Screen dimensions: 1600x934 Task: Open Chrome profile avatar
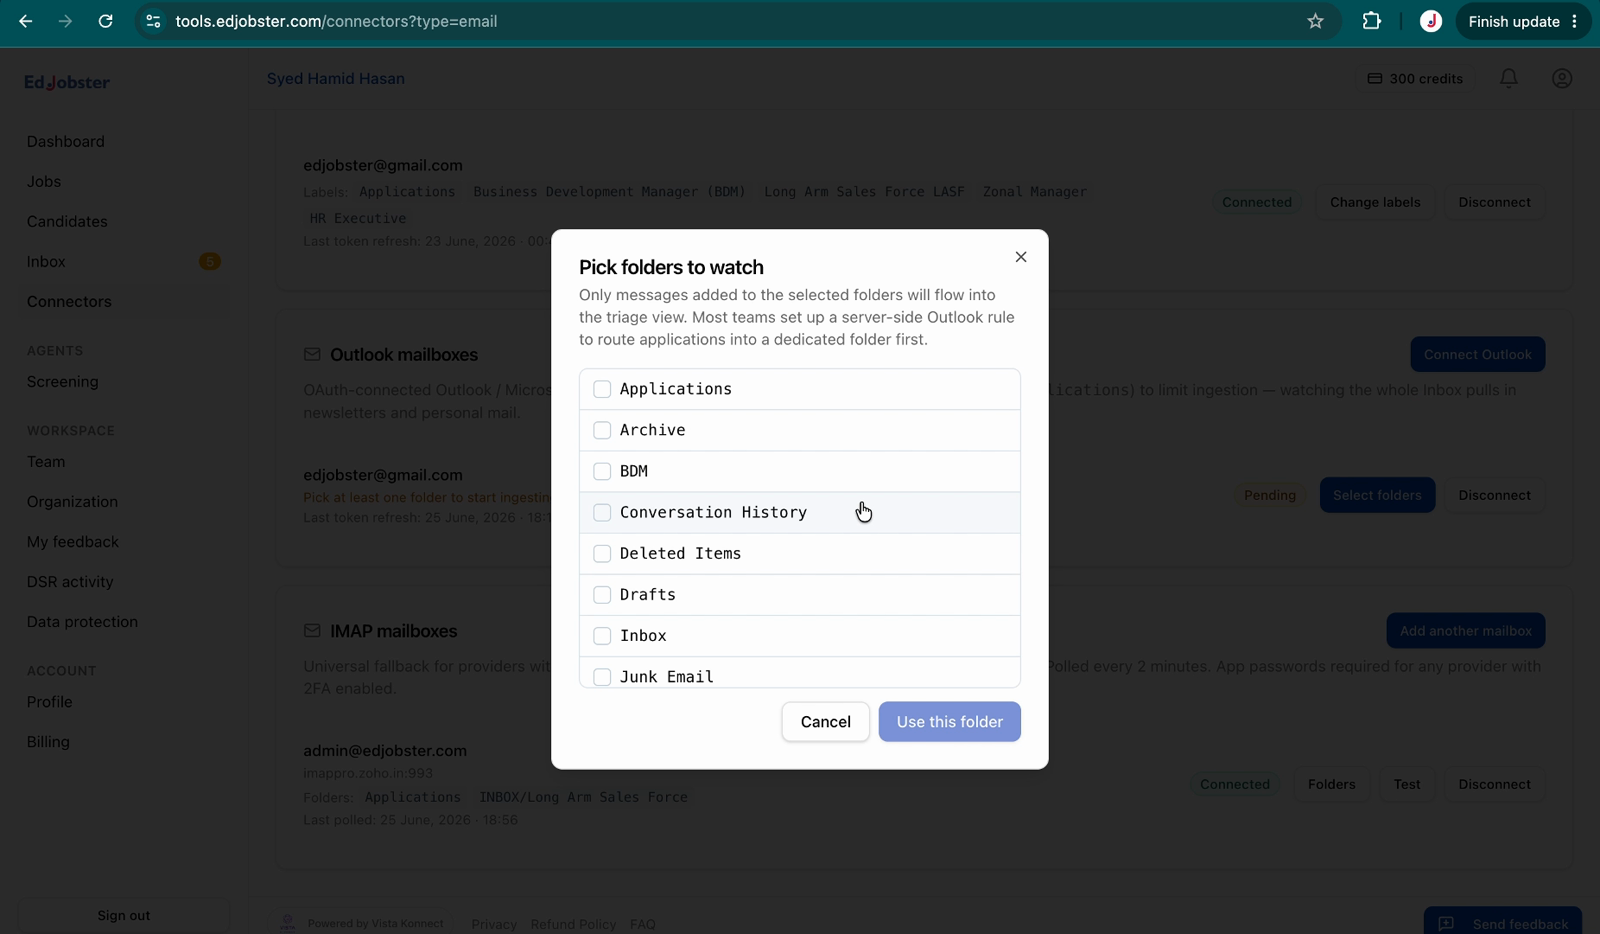pos(1431,21)
